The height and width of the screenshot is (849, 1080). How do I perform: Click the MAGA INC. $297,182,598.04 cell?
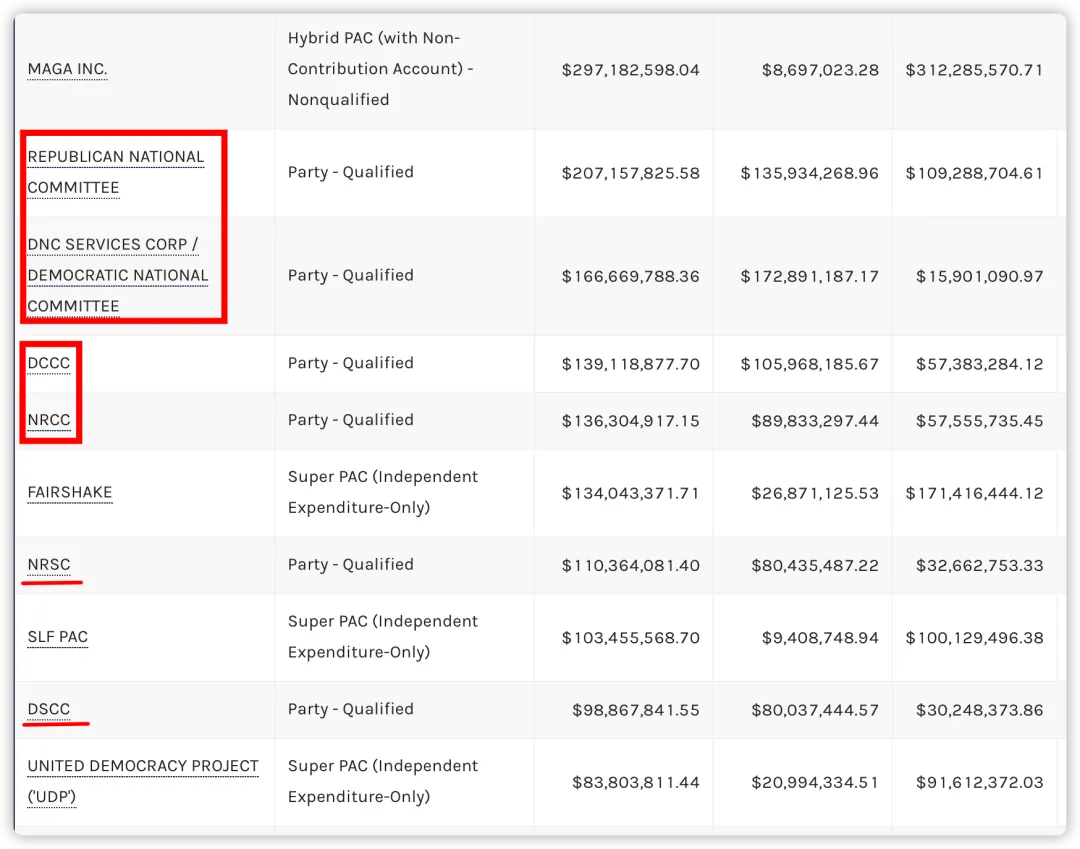(x=630, y=70)
